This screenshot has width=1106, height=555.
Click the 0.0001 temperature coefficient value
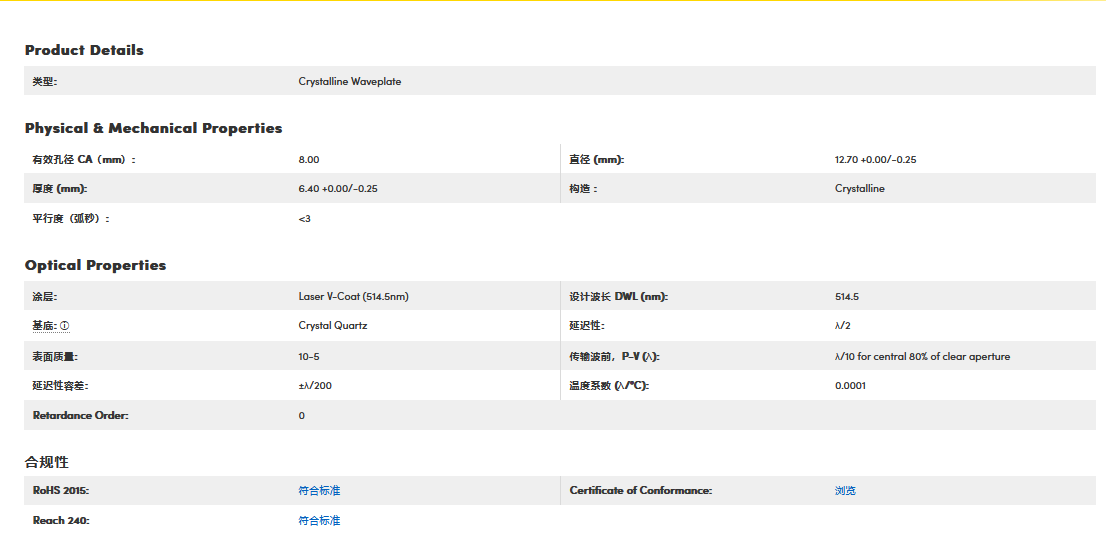click(x=850, y=386)
